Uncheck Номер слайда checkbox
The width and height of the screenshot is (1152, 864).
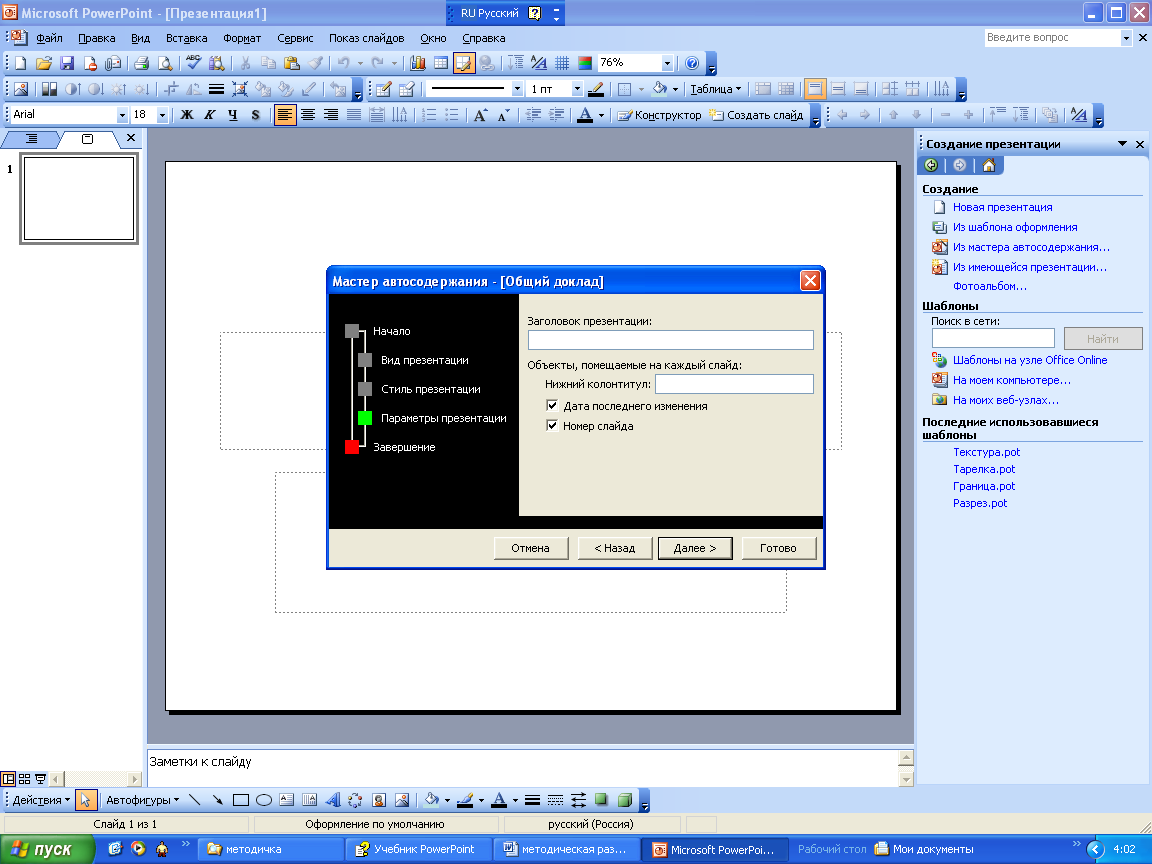pos(552,425)
